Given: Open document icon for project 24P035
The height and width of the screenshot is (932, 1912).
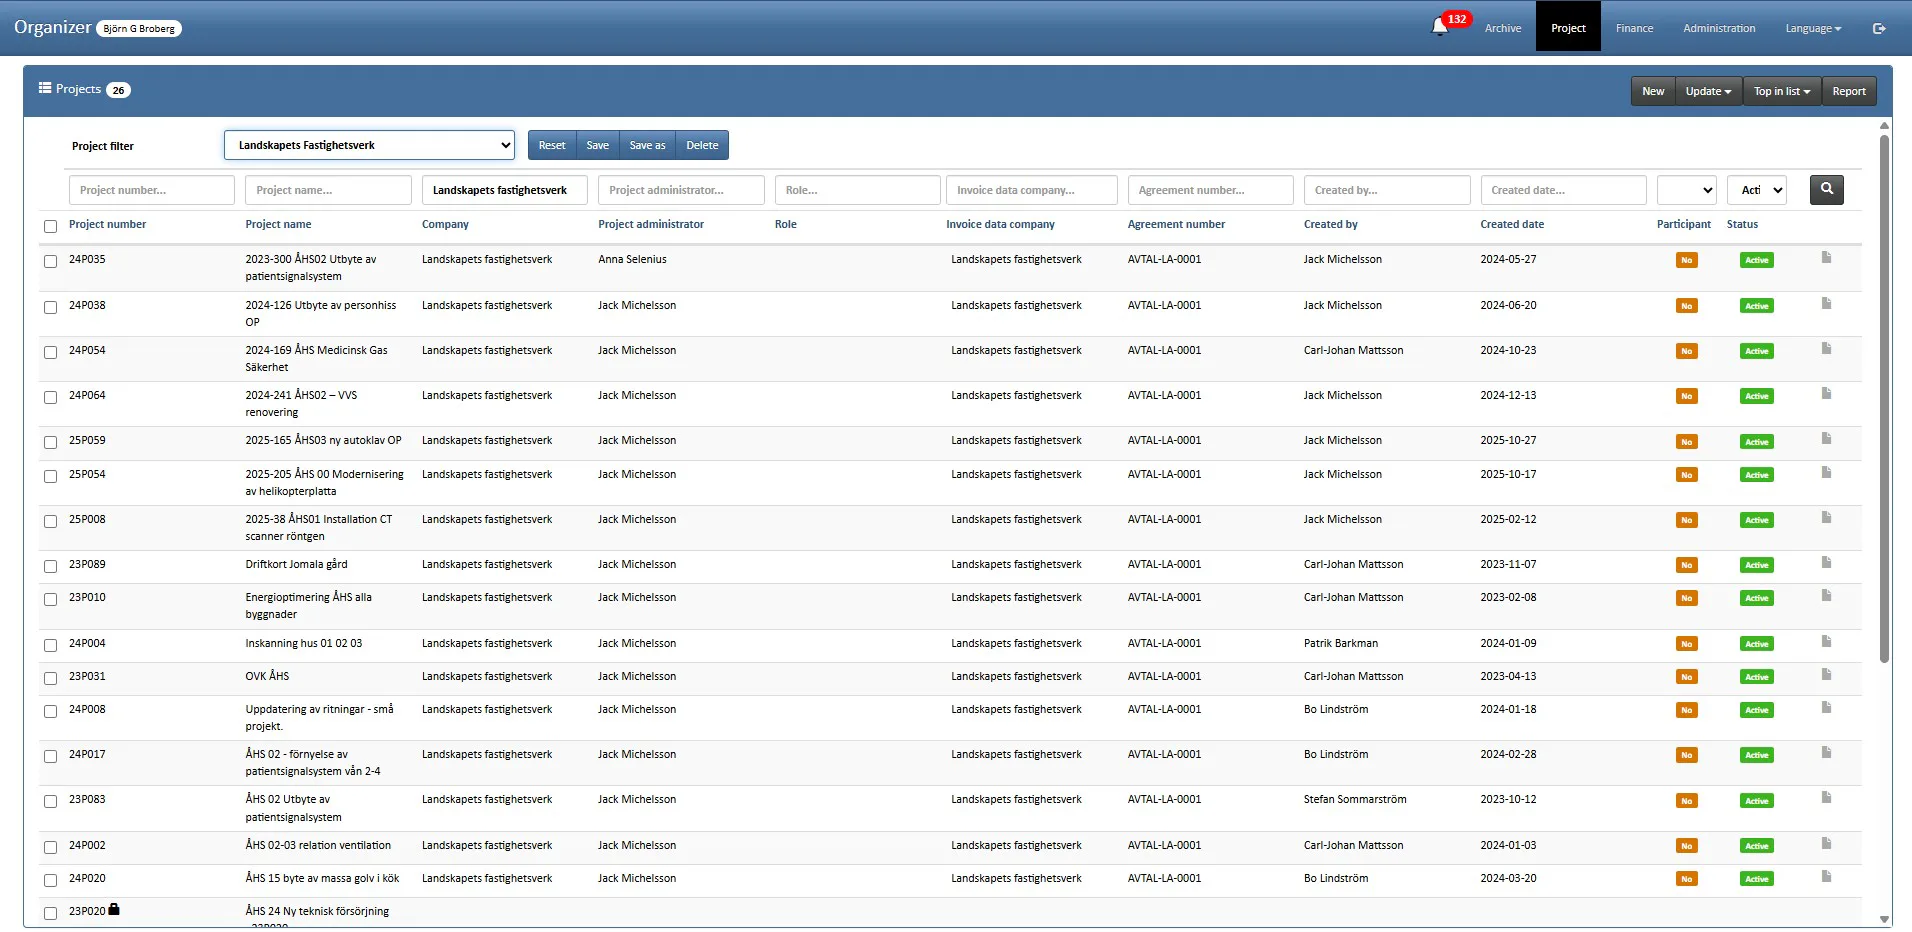Looking at the screenshot, I should pos(1826,258).
